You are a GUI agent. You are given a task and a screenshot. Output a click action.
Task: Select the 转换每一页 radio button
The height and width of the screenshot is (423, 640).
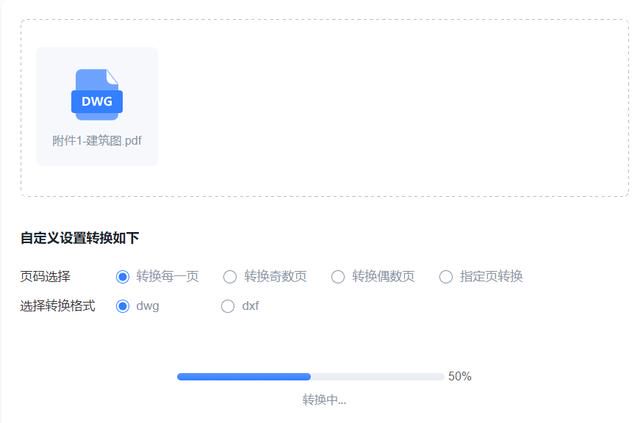tap(122, 277)
